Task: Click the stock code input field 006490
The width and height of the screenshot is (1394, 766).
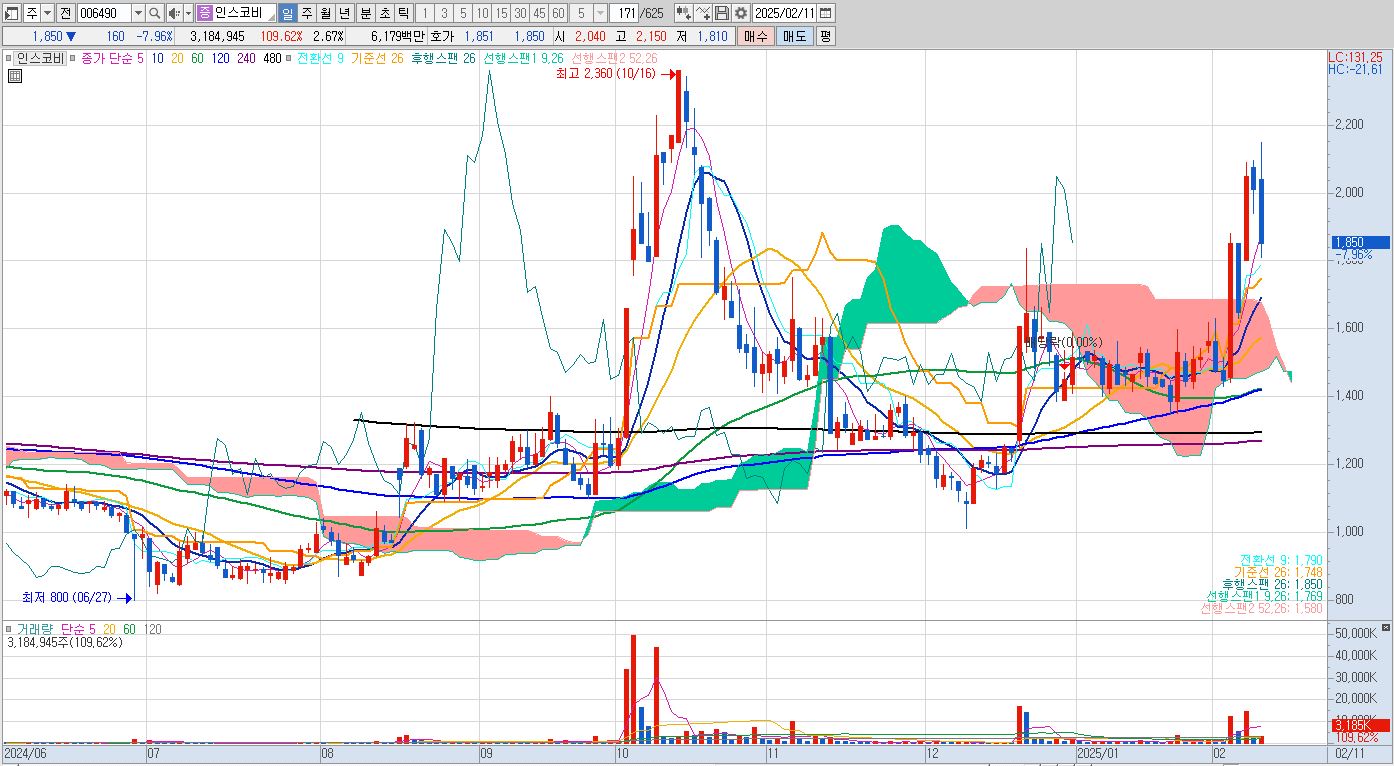Action: click(104, 13)
